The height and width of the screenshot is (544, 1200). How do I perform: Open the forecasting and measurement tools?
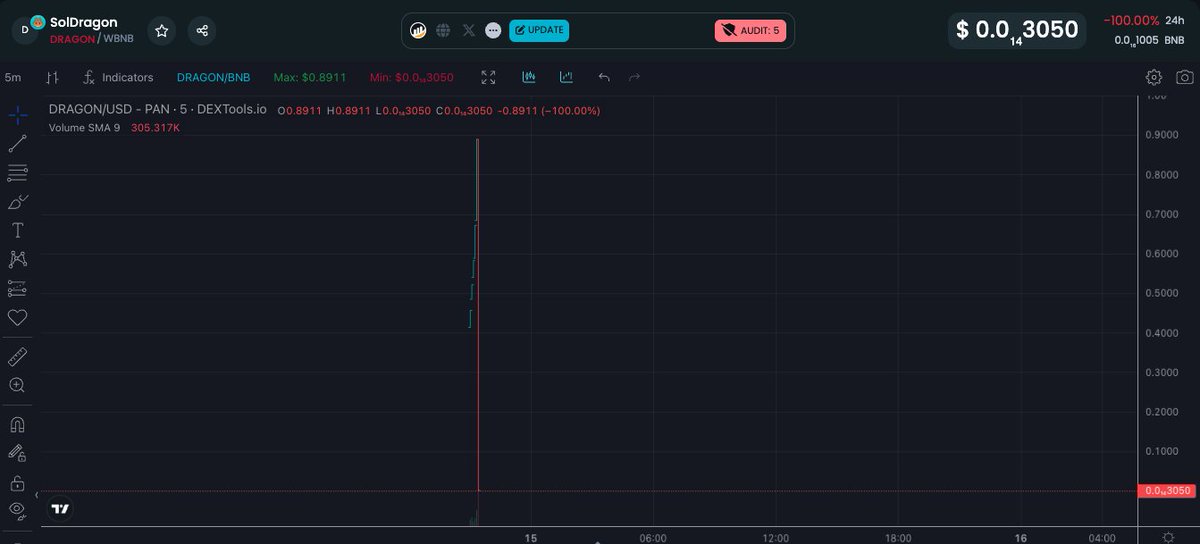pos(17,289)
